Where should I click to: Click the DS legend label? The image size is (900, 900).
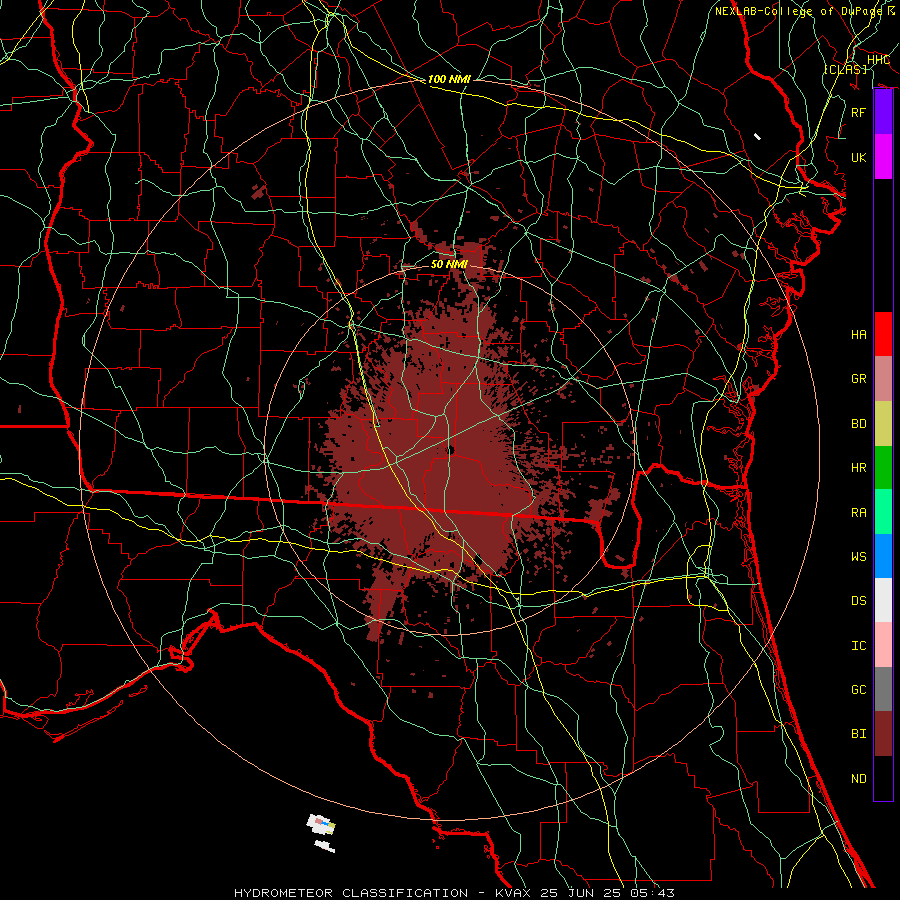tap(858, 601)
